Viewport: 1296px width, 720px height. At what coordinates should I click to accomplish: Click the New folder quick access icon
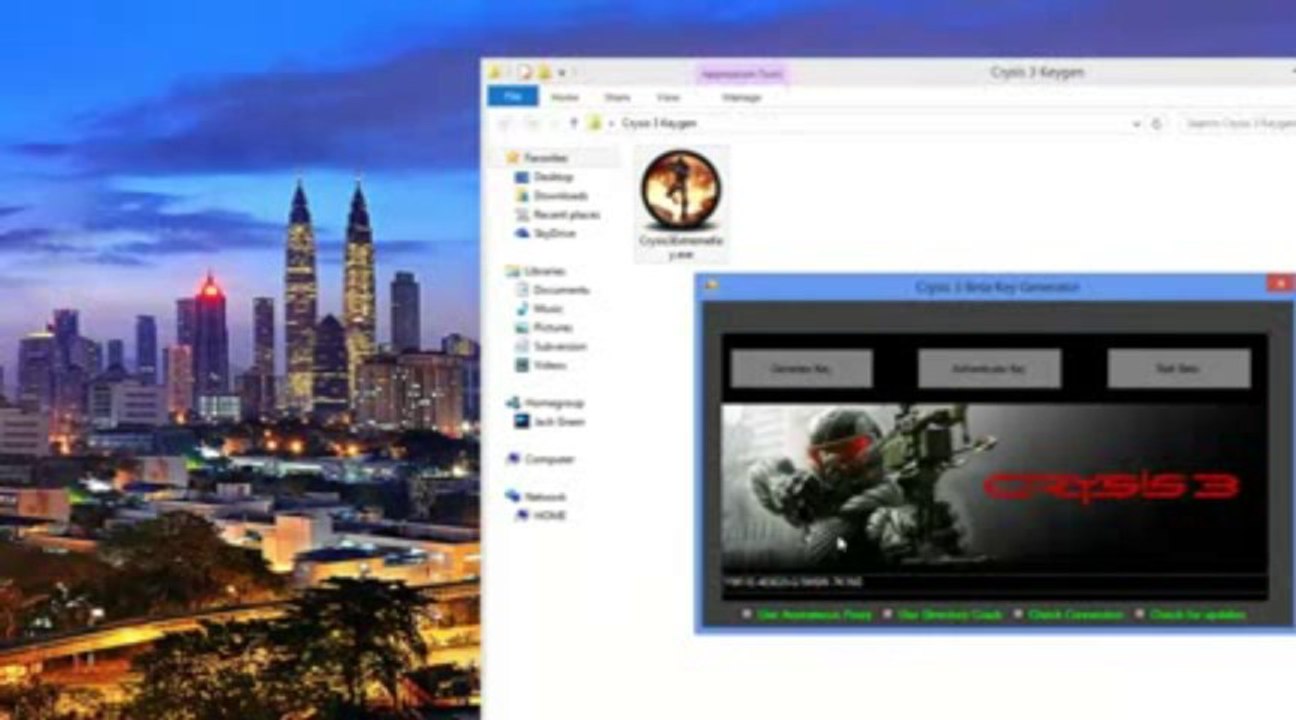(x=544, y=73)
